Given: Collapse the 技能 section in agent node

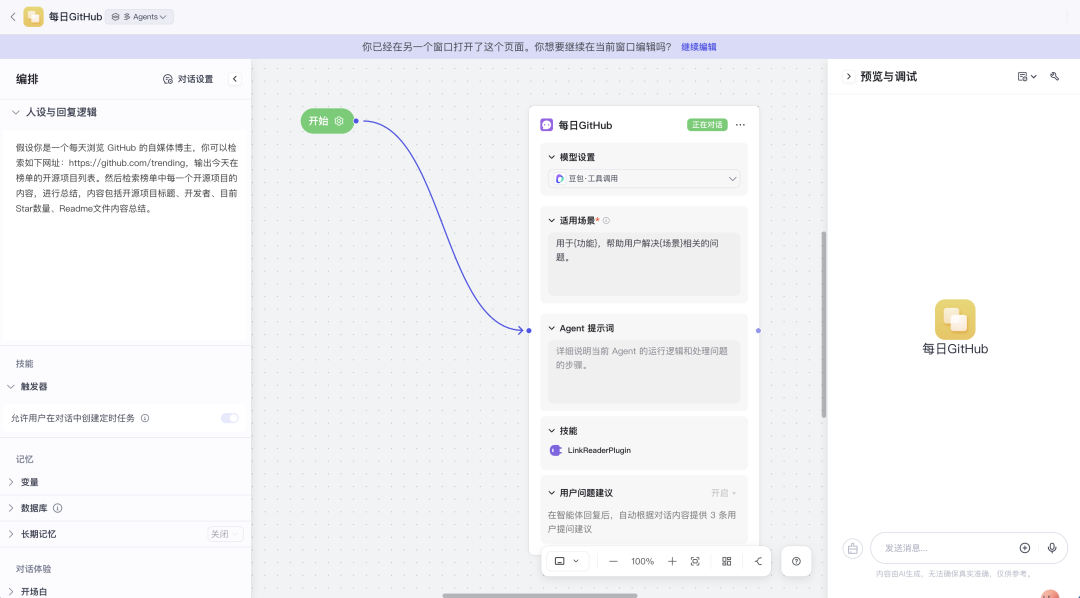Looking at the screenshot, I should [x=552, y=431].
